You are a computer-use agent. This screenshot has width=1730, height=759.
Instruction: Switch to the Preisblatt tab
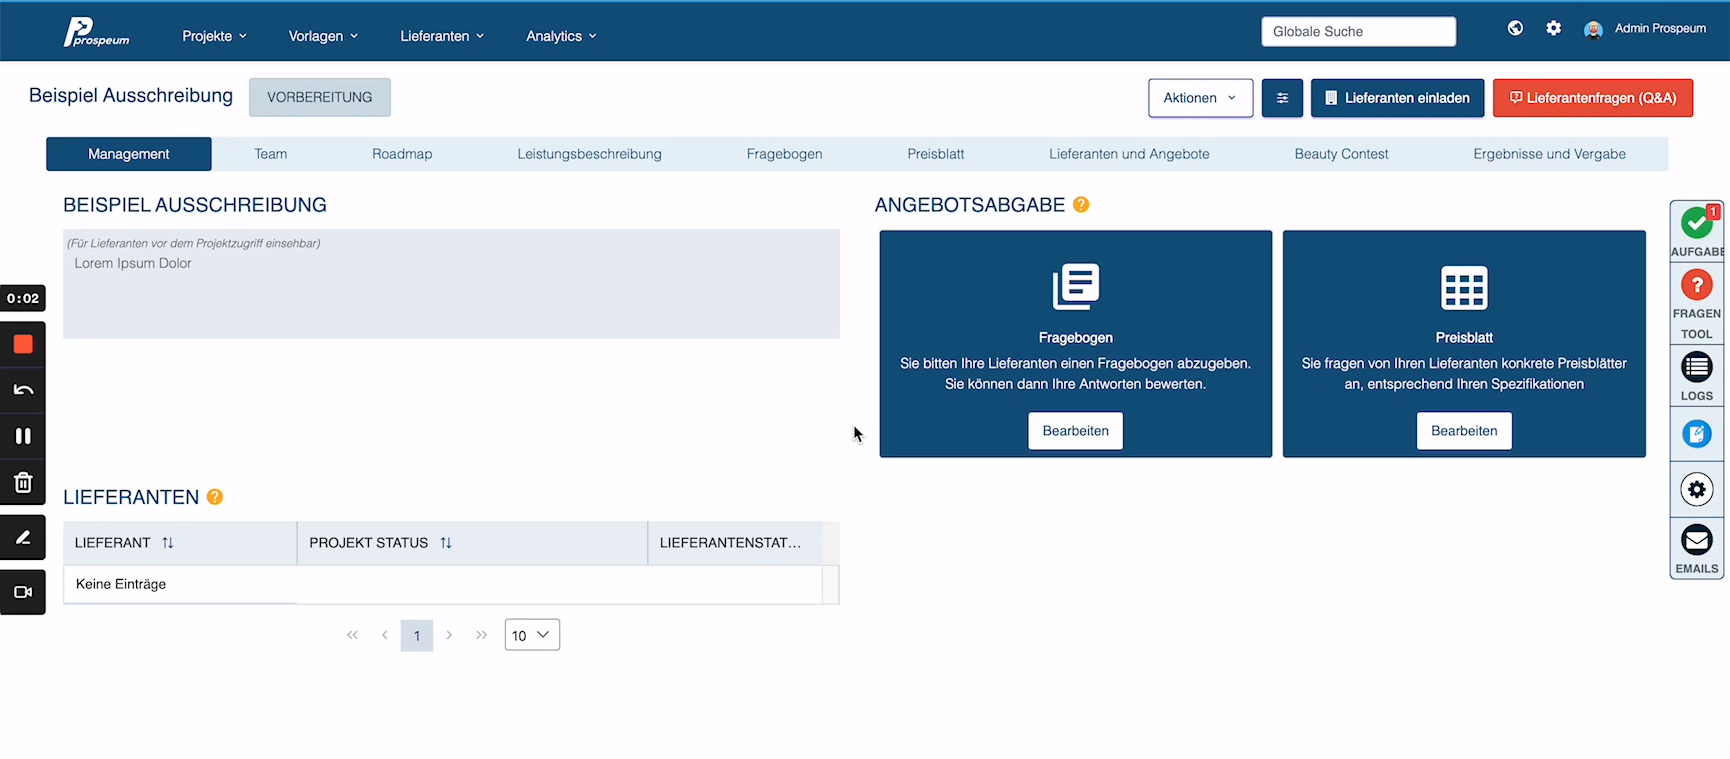point(935,154)
